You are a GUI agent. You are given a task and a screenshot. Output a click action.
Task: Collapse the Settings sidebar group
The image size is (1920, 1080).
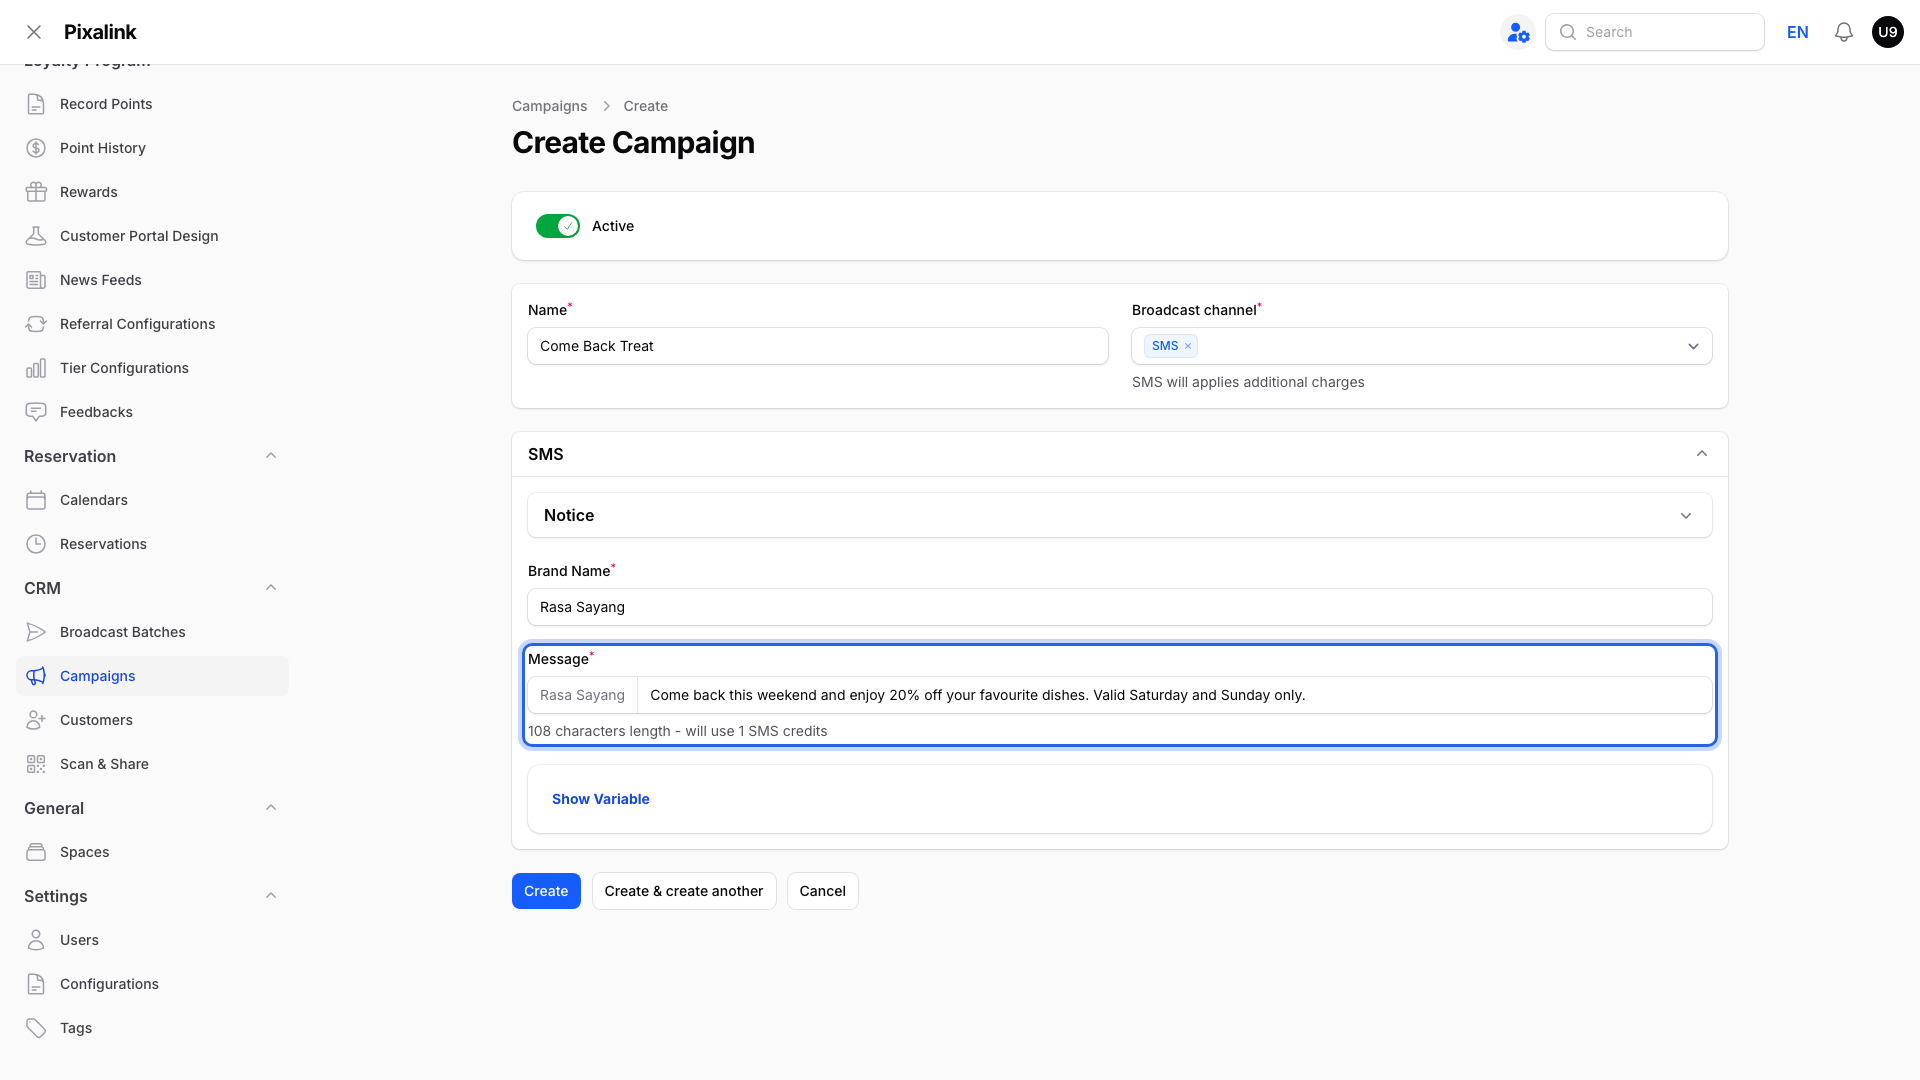pos(271,896)
